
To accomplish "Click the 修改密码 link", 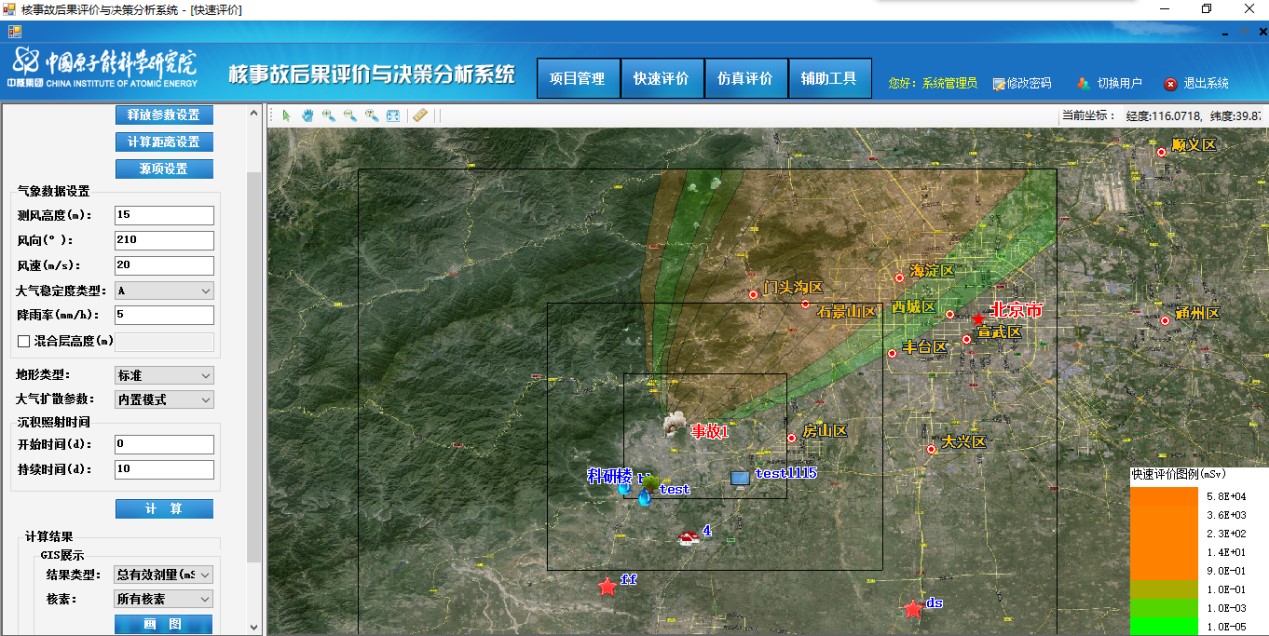I will [x=1022, y=84].
